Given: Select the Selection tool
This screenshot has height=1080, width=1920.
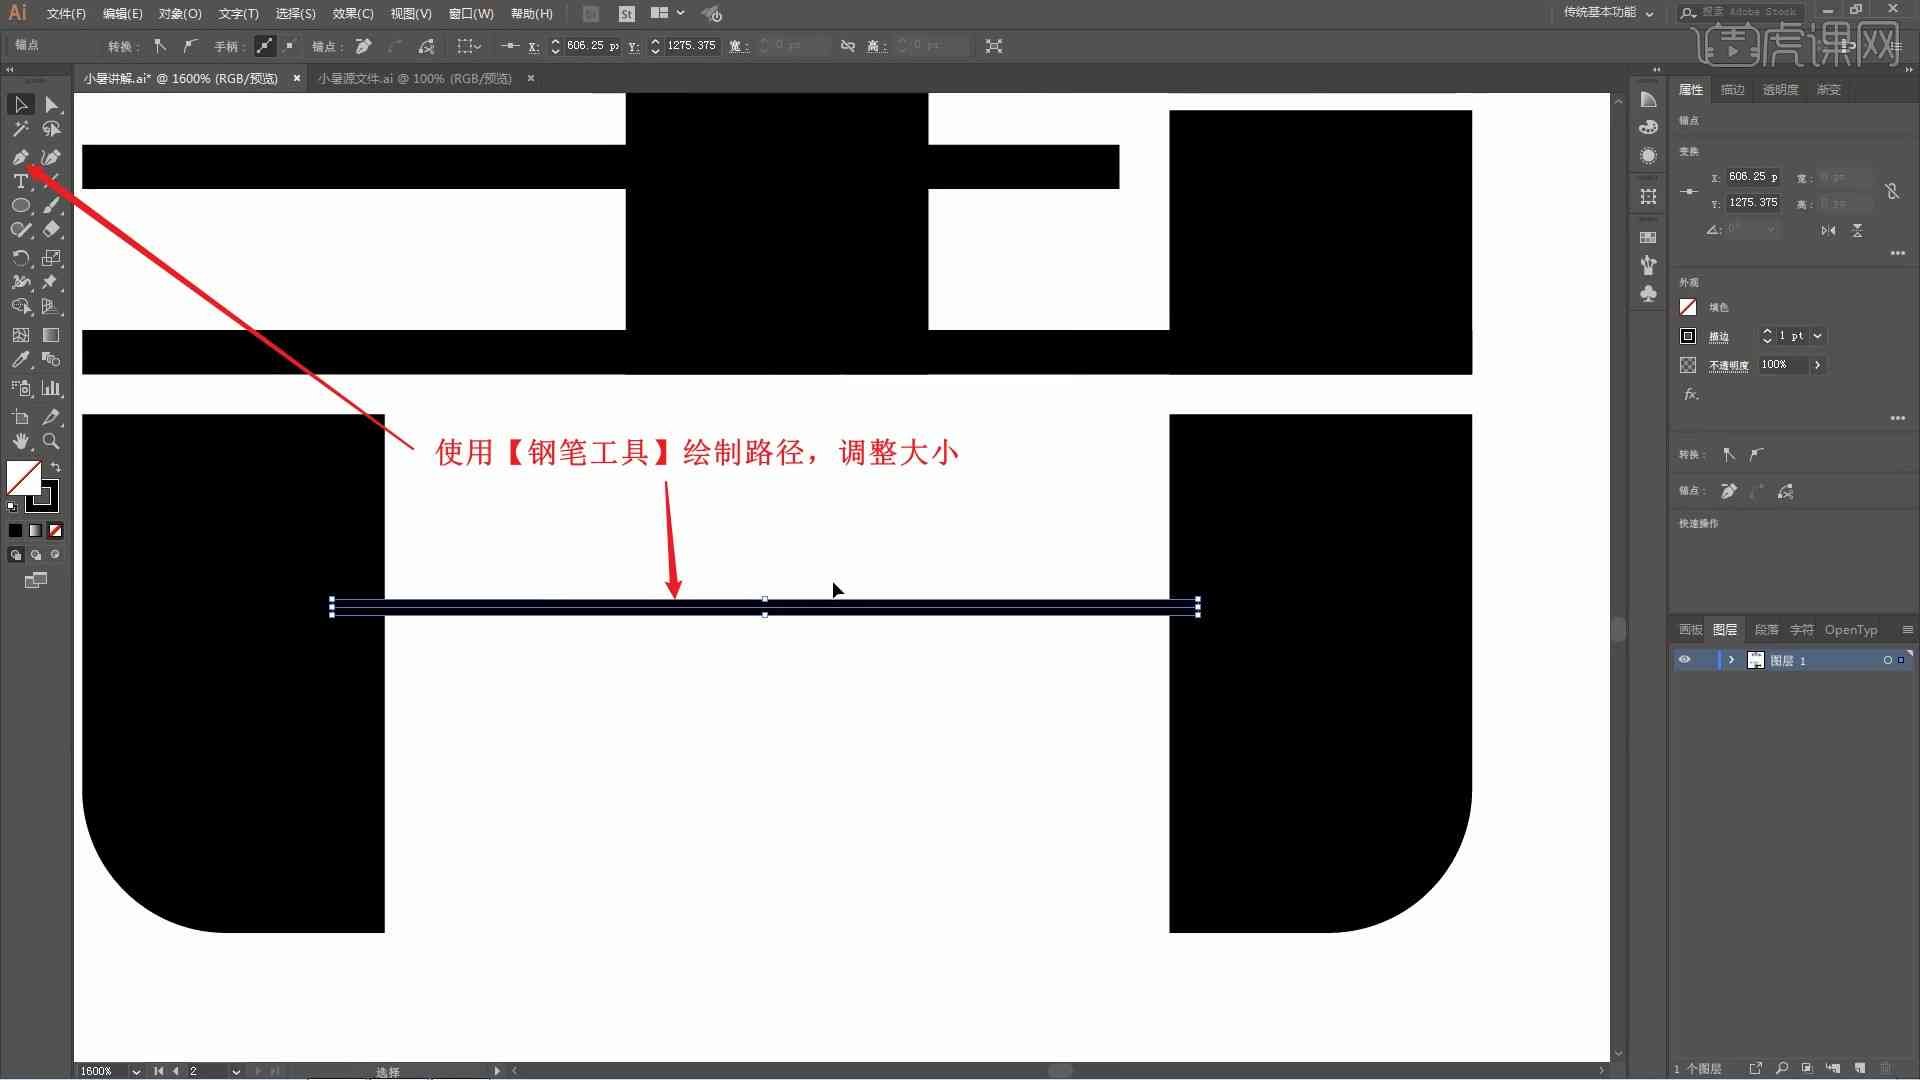Looking at the screenshot, I should pyautogui.click(x=18, y=104).
